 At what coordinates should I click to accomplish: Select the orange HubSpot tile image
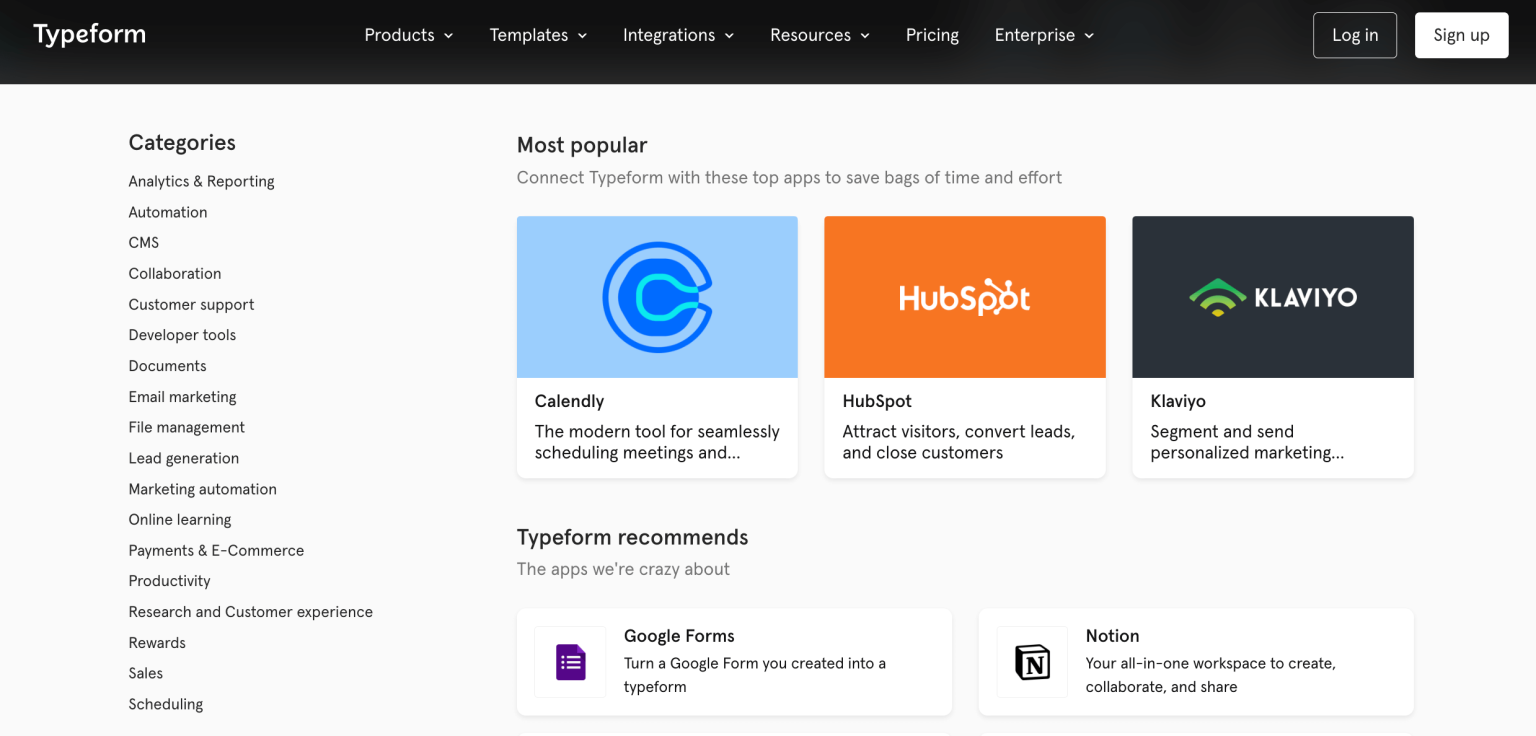(x=964, y=296)
